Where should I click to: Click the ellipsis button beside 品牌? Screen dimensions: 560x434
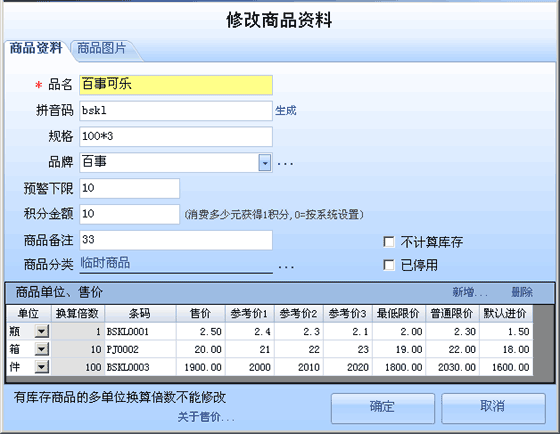click(285, 164)
